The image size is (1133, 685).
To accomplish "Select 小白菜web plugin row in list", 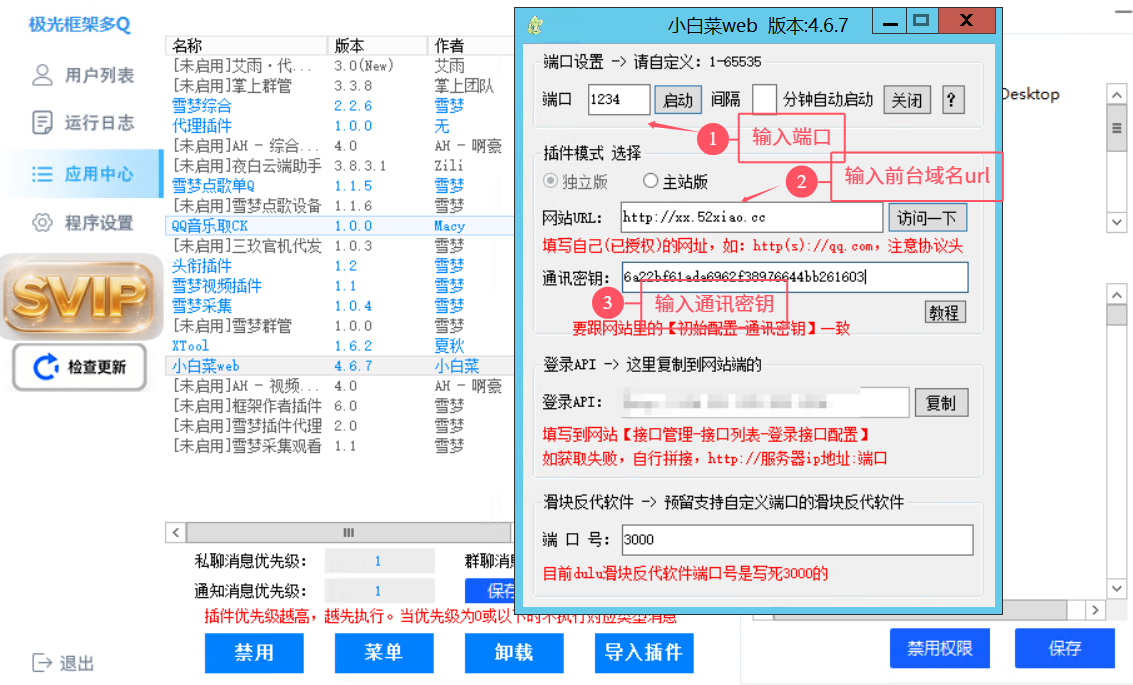I will [x=205, y=366].
